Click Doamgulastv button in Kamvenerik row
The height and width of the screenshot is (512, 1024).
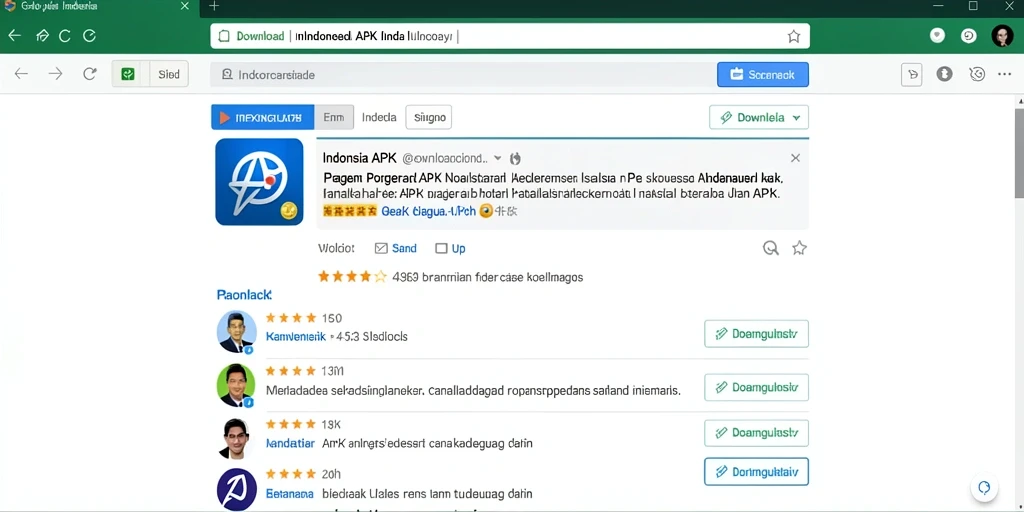pos(756,334)
